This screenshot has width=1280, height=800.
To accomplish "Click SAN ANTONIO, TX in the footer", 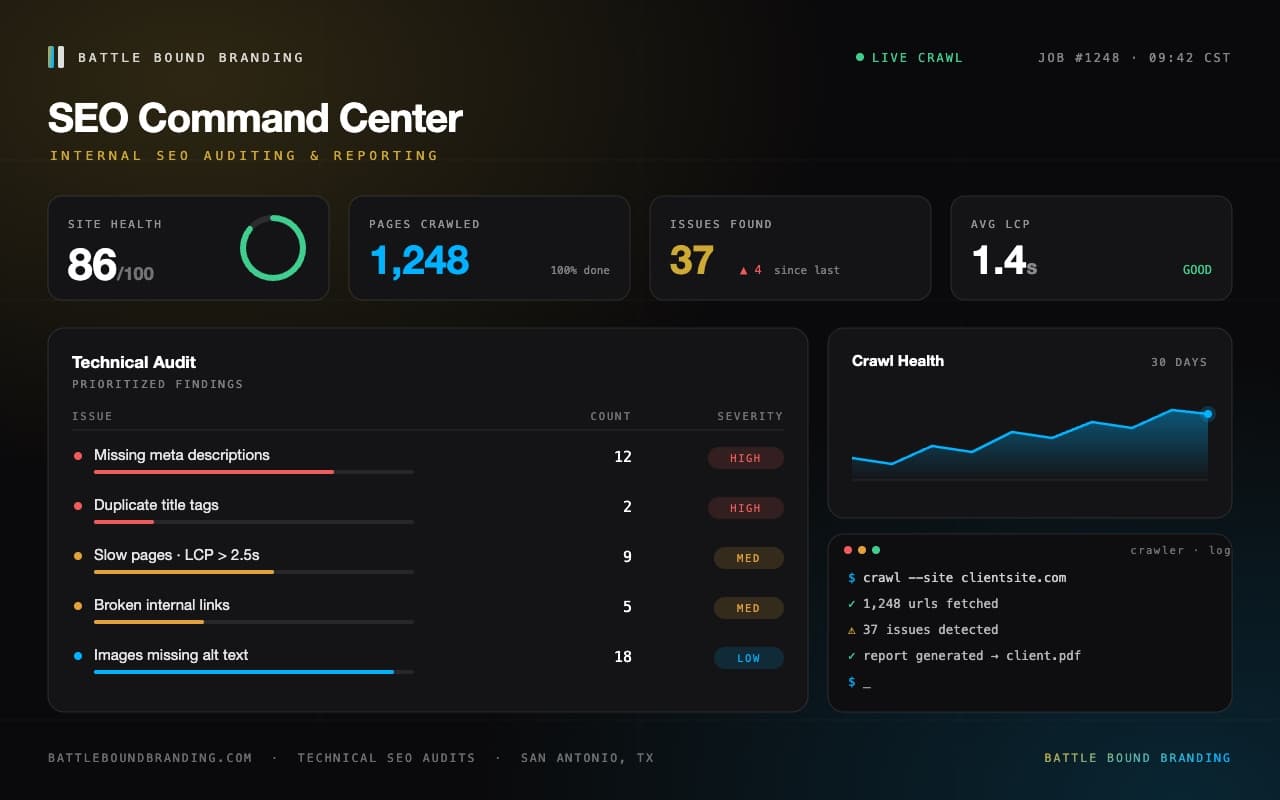I will [x=587, y=758].
